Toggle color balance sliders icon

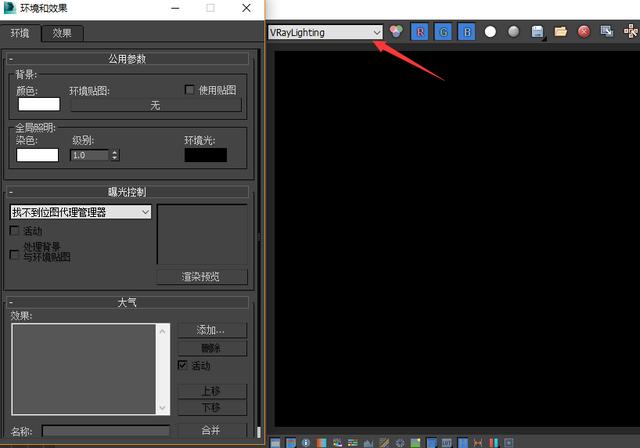(x=353, y=442)
